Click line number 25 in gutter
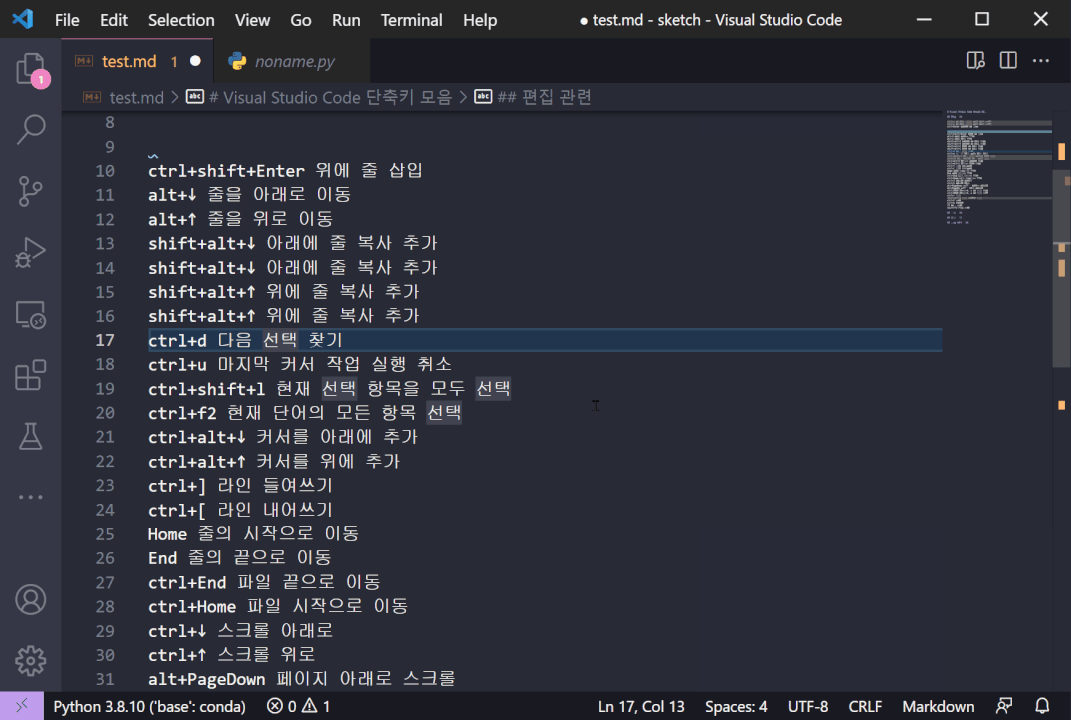 click(105, 534)
